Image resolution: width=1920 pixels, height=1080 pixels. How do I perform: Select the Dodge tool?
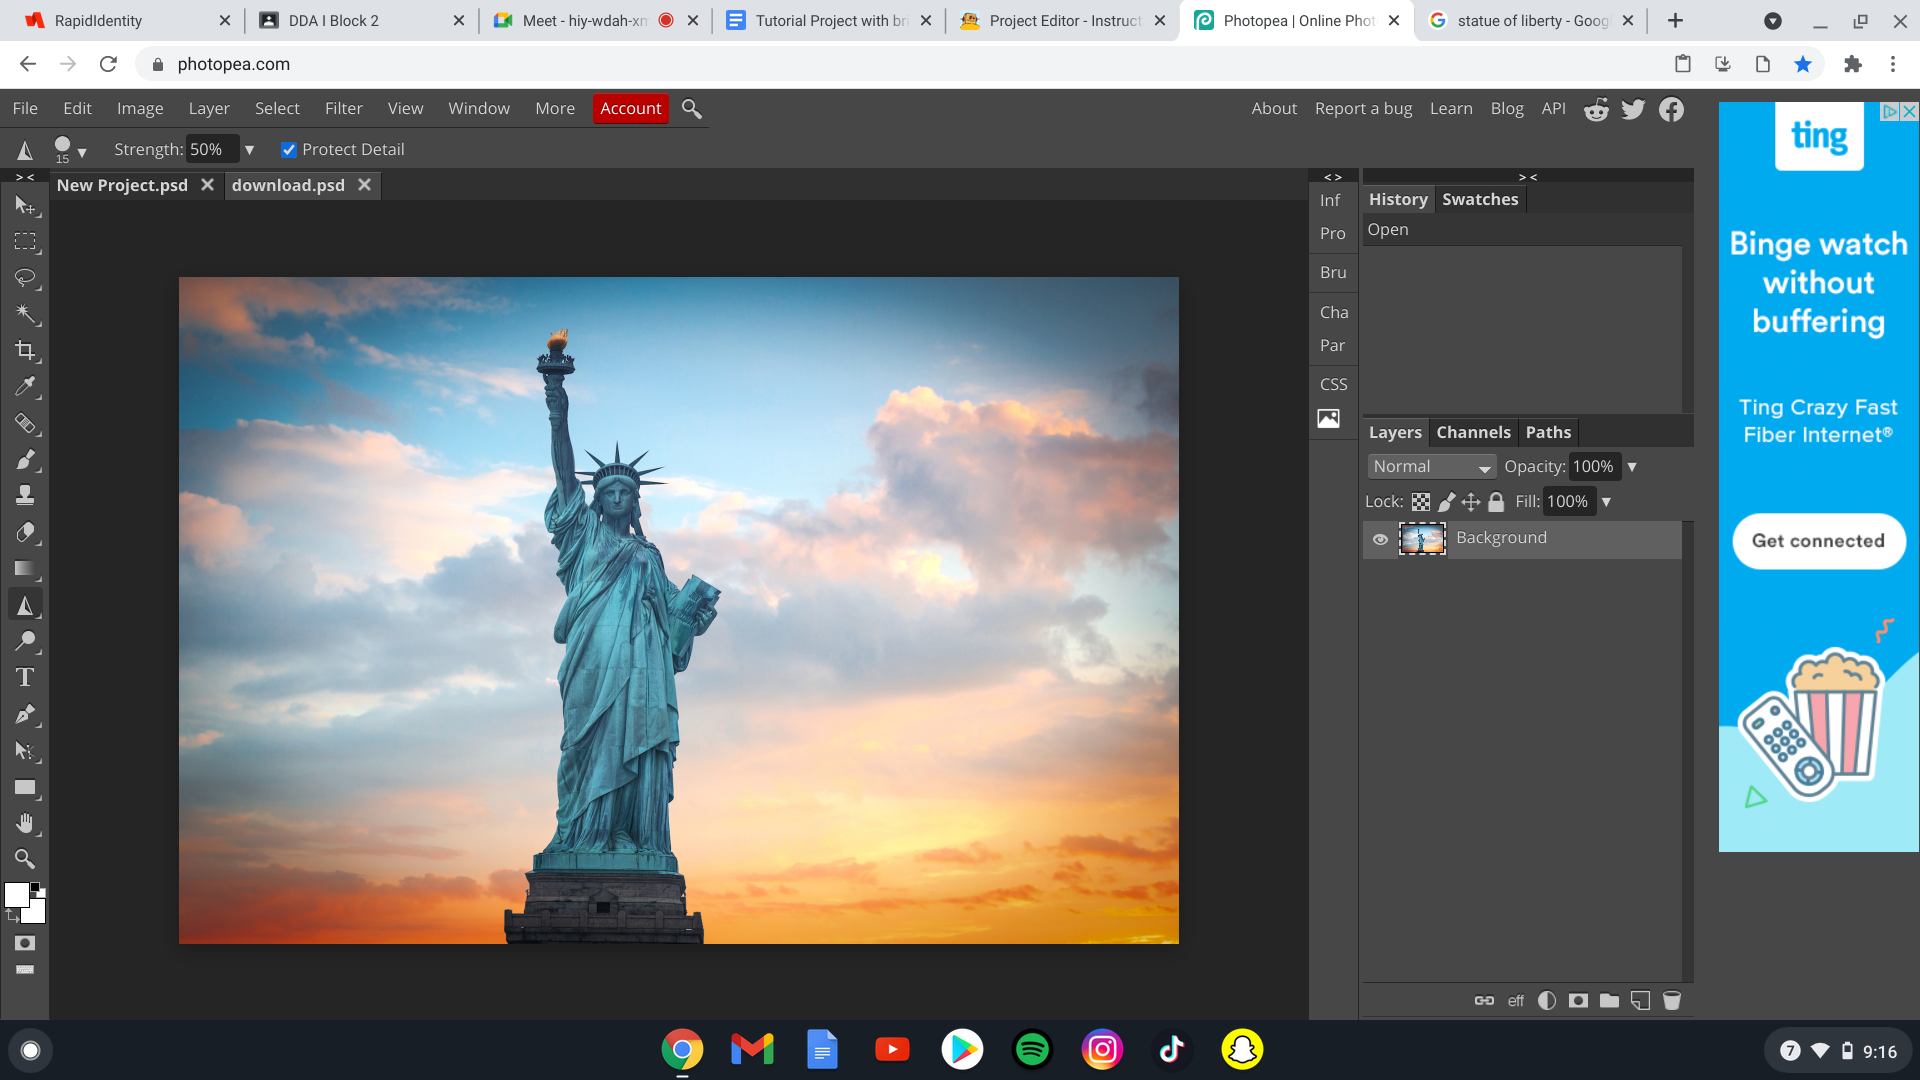pos(25,641)
